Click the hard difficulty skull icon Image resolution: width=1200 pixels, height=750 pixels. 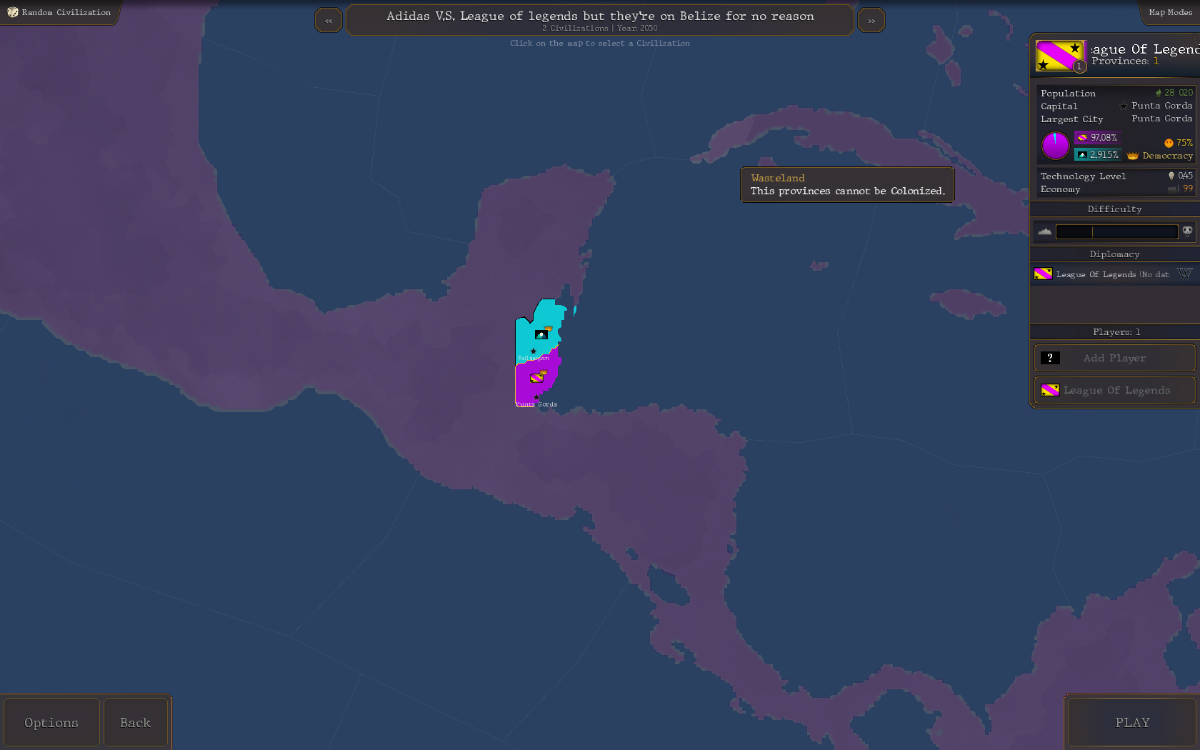click(1187, 231)
